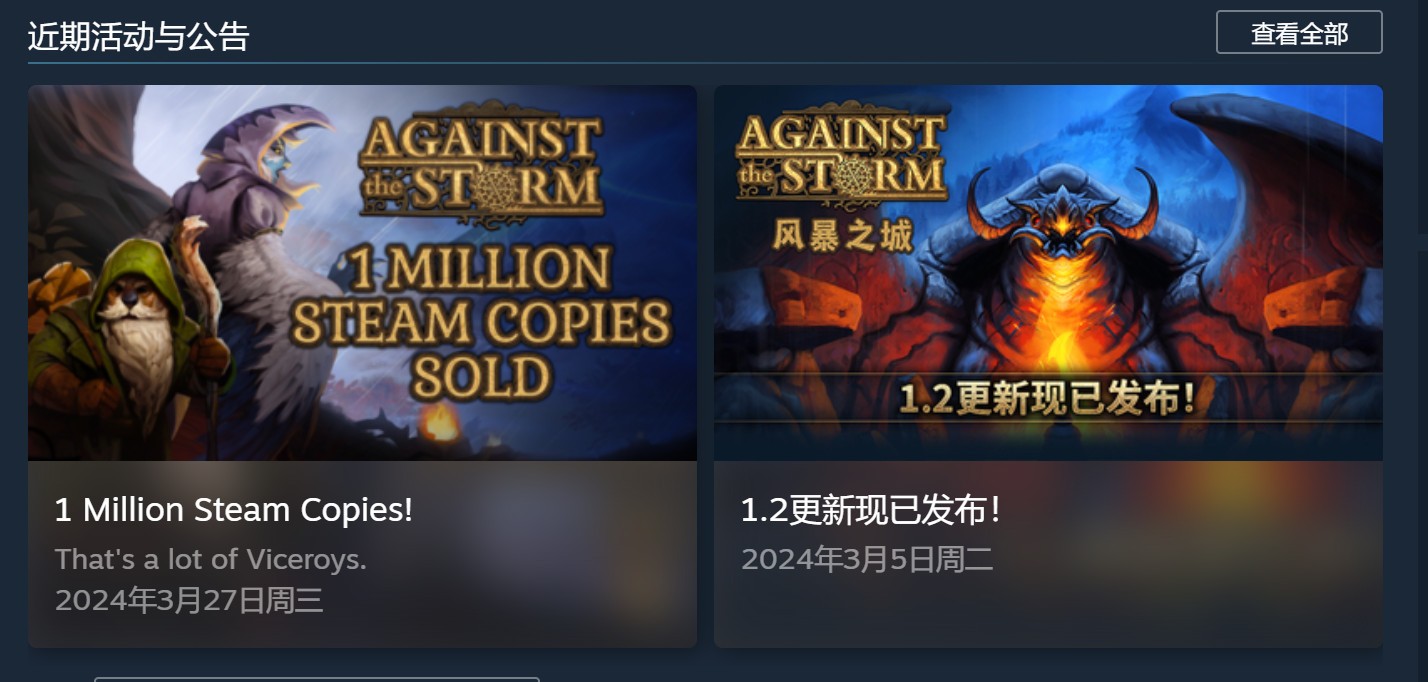Open the 查看全部 button

pos(1299,32)
